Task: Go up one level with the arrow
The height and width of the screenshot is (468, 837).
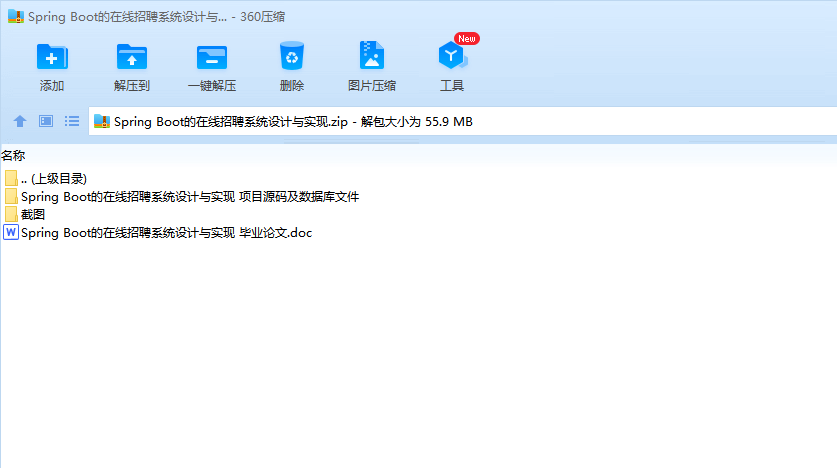Action: pyautogui.click(x=20, y=122)
